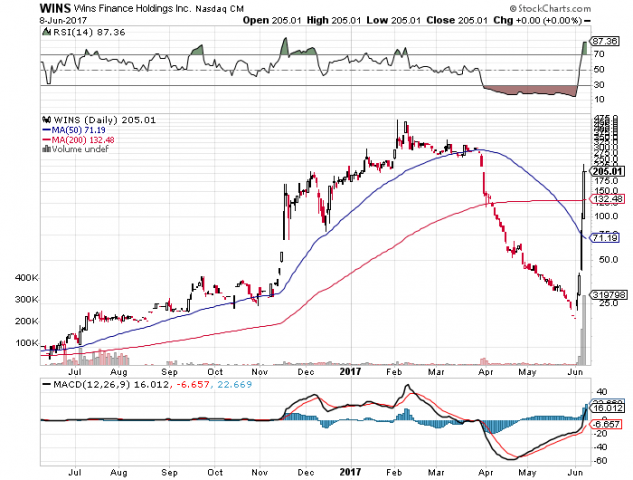633x480 pixels.
Task: Click the 16.012 MACD value tag on right axis
Action: tap(608, 408)
